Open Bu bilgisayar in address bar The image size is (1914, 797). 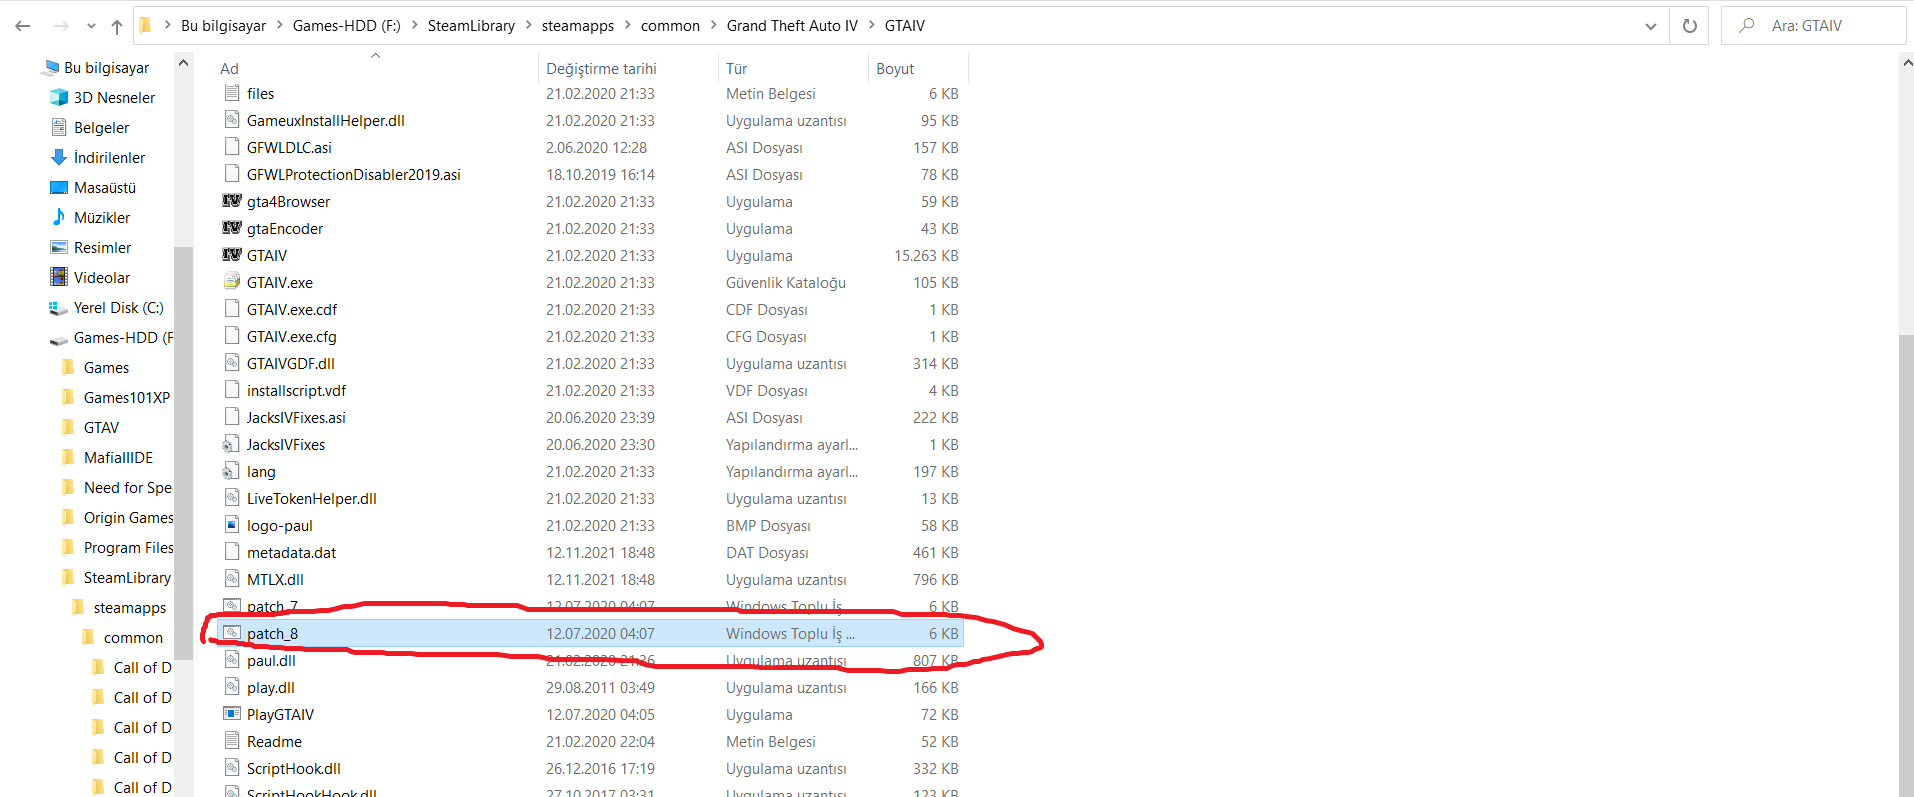(223, 26)
